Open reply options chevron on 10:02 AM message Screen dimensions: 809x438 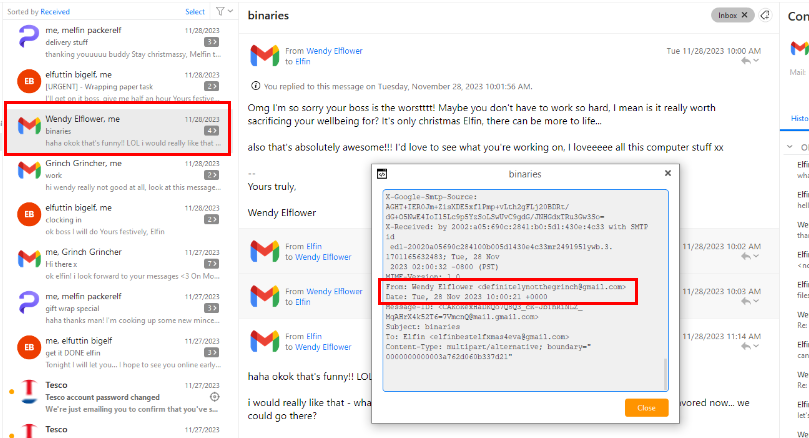756,256
